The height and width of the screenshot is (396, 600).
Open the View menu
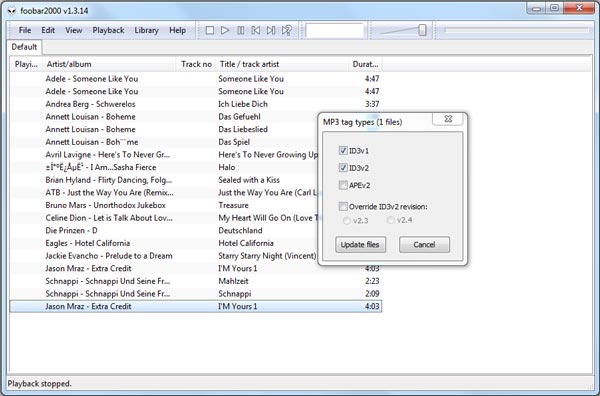[73, 30]
